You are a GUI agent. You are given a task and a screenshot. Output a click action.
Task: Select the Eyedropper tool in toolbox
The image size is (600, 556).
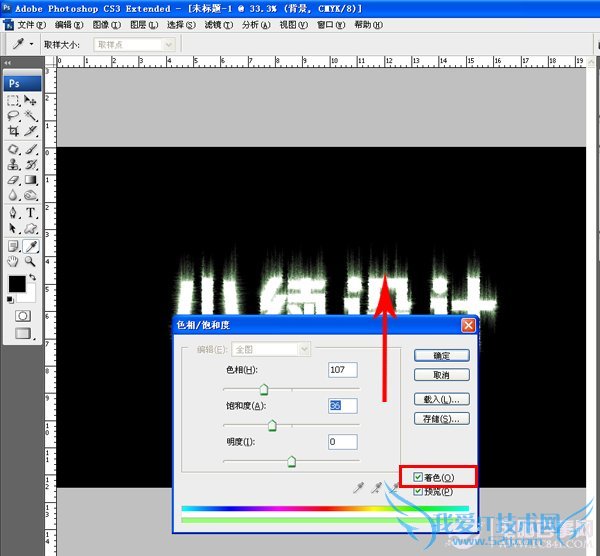click(x=31, y=246)
